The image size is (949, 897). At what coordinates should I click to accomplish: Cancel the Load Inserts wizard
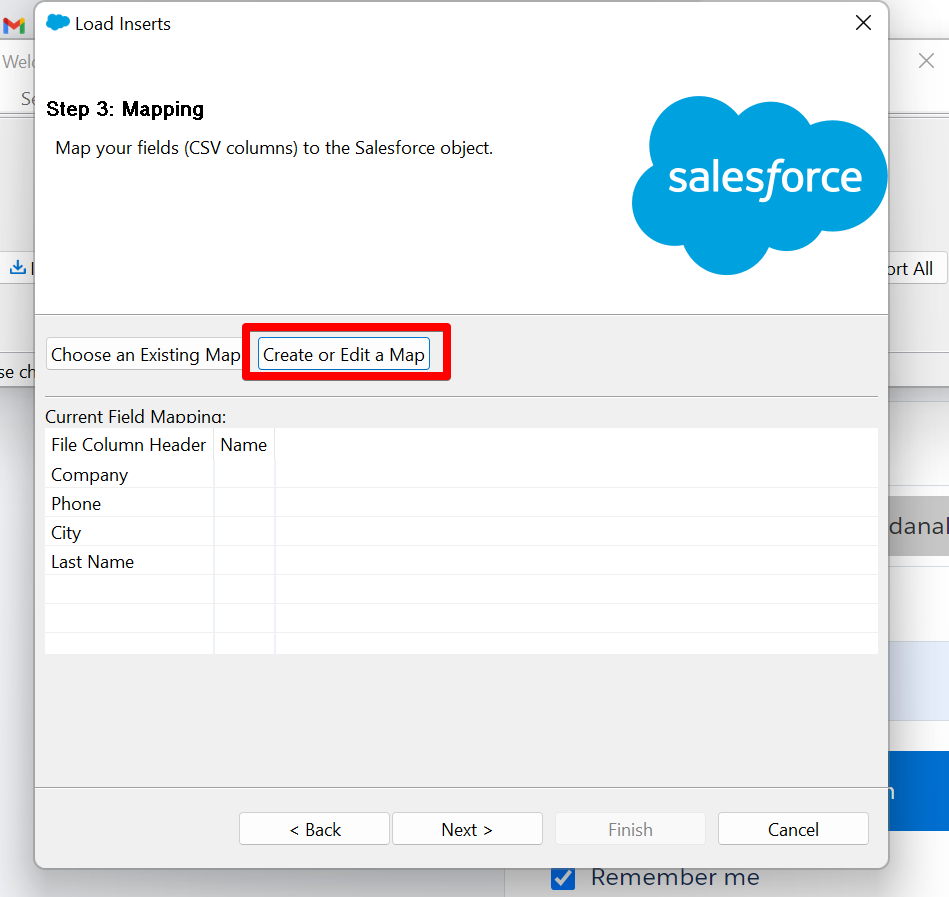[793, 829]
